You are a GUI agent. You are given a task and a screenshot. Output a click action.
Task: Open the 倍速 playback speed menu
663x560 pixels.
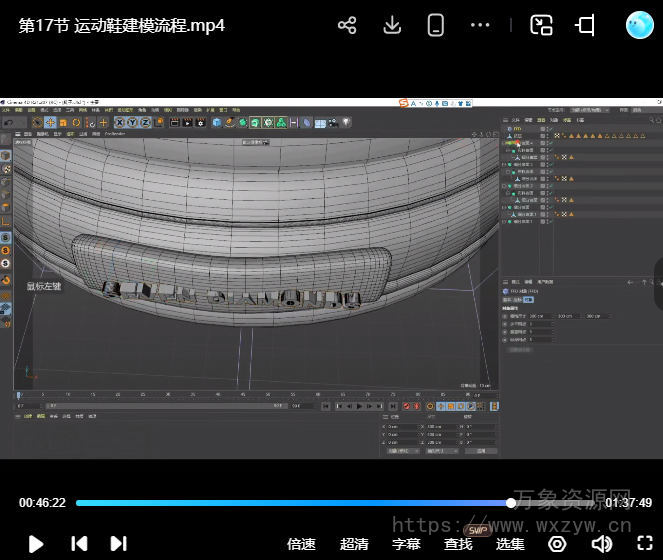coord(302,544)
